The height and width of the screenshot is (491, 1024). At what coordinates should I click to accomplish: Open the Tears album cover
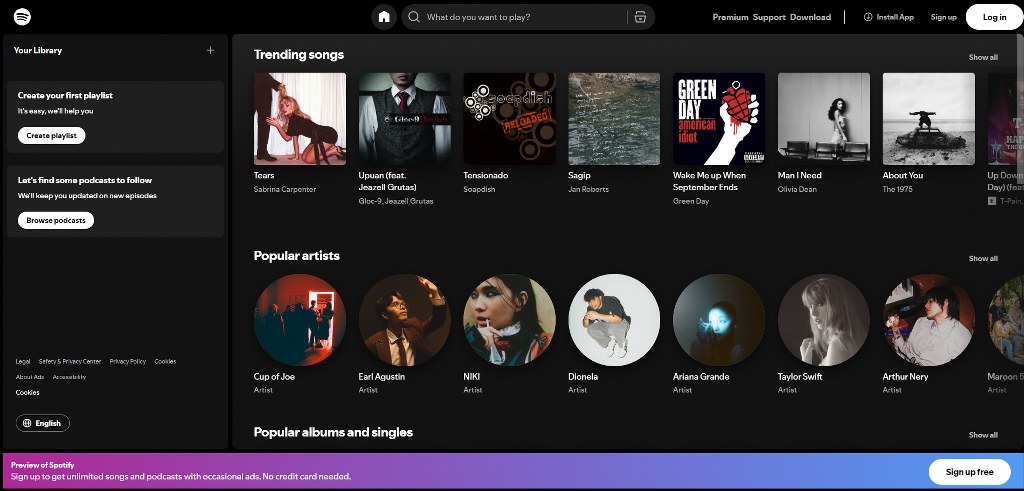(300, 119)
